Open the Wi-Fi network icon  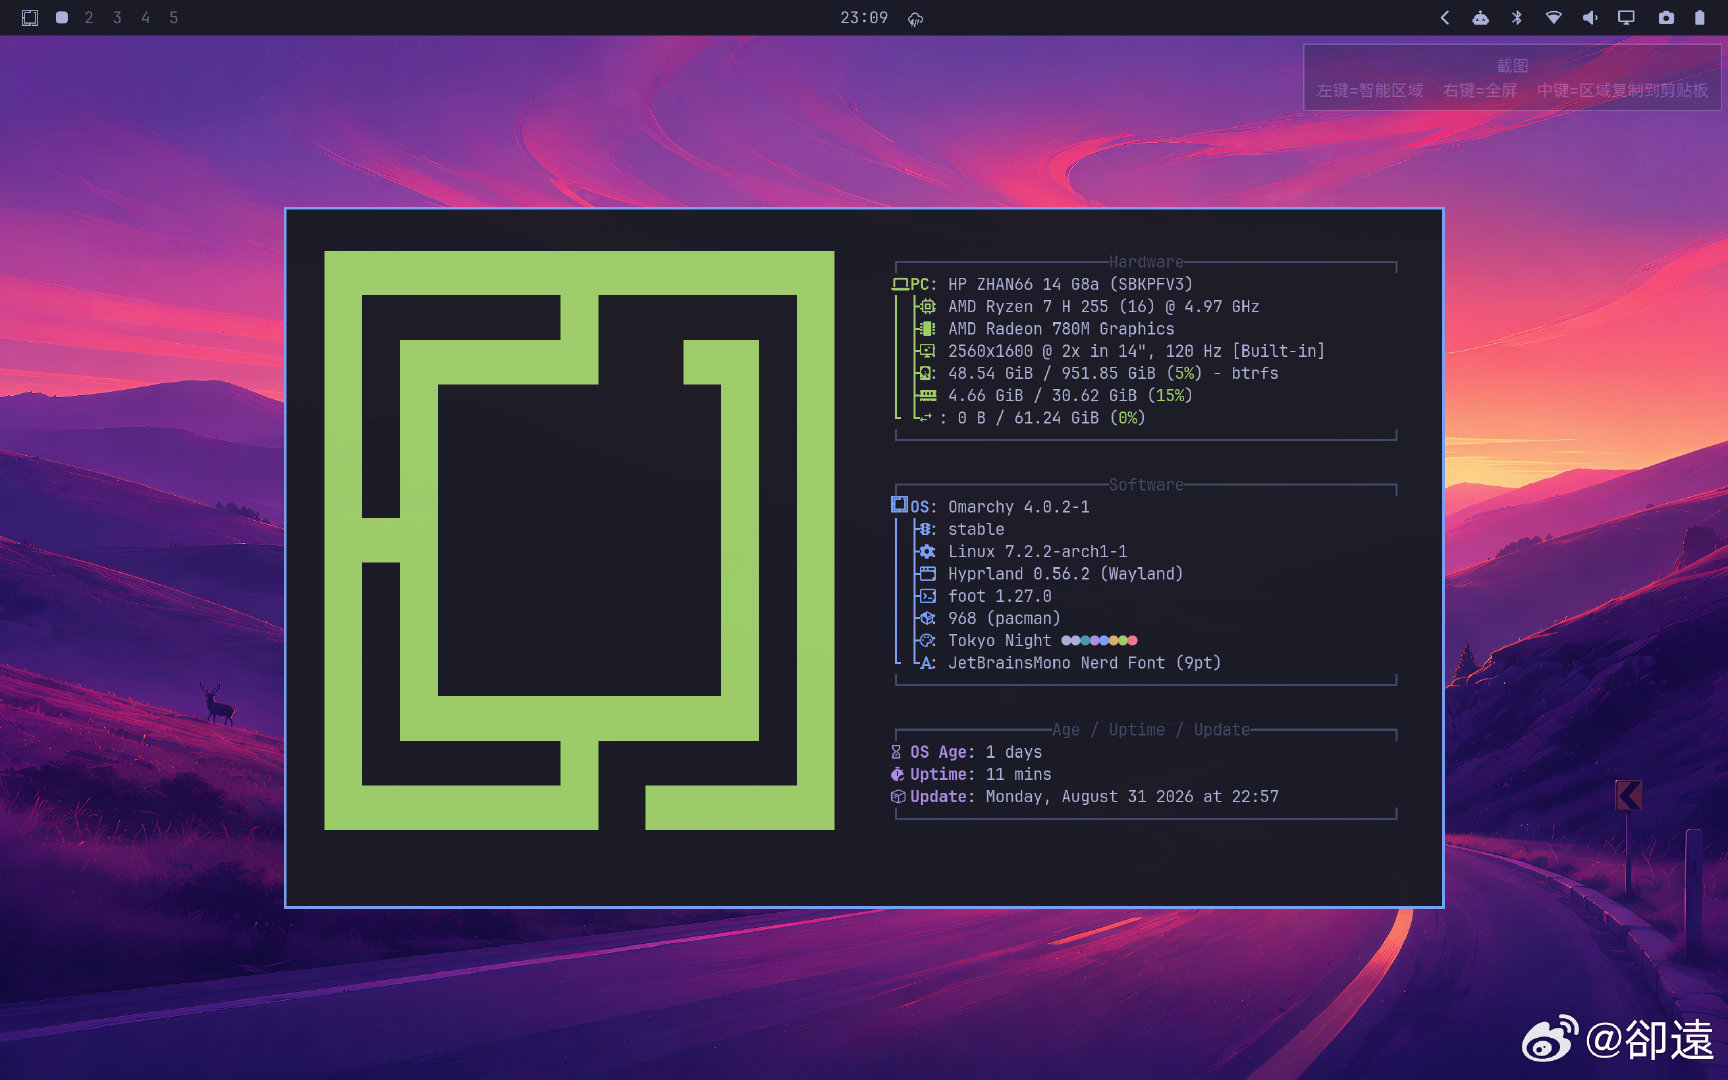tap(1554, 18)
